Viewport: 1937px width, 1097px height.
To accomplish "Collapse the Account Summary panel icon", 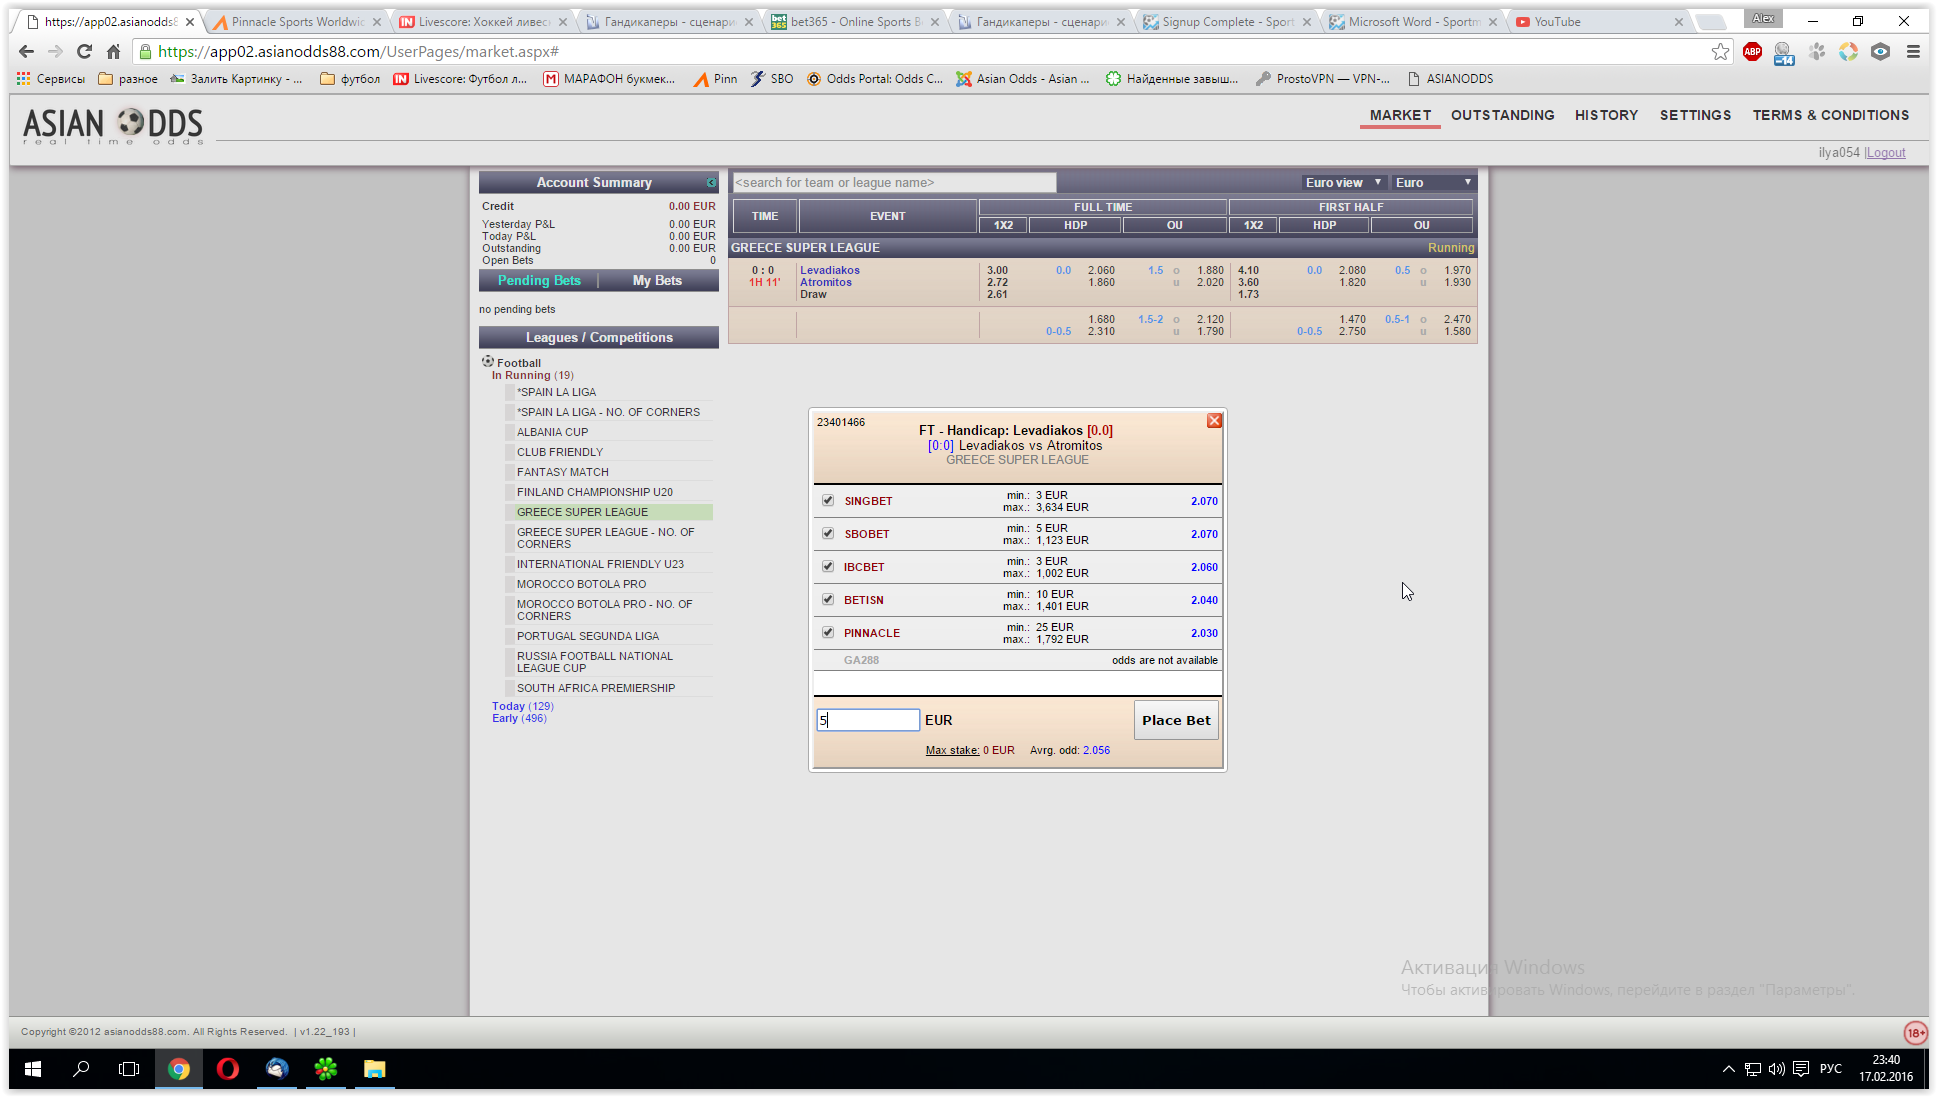I will tap(711, 183).
